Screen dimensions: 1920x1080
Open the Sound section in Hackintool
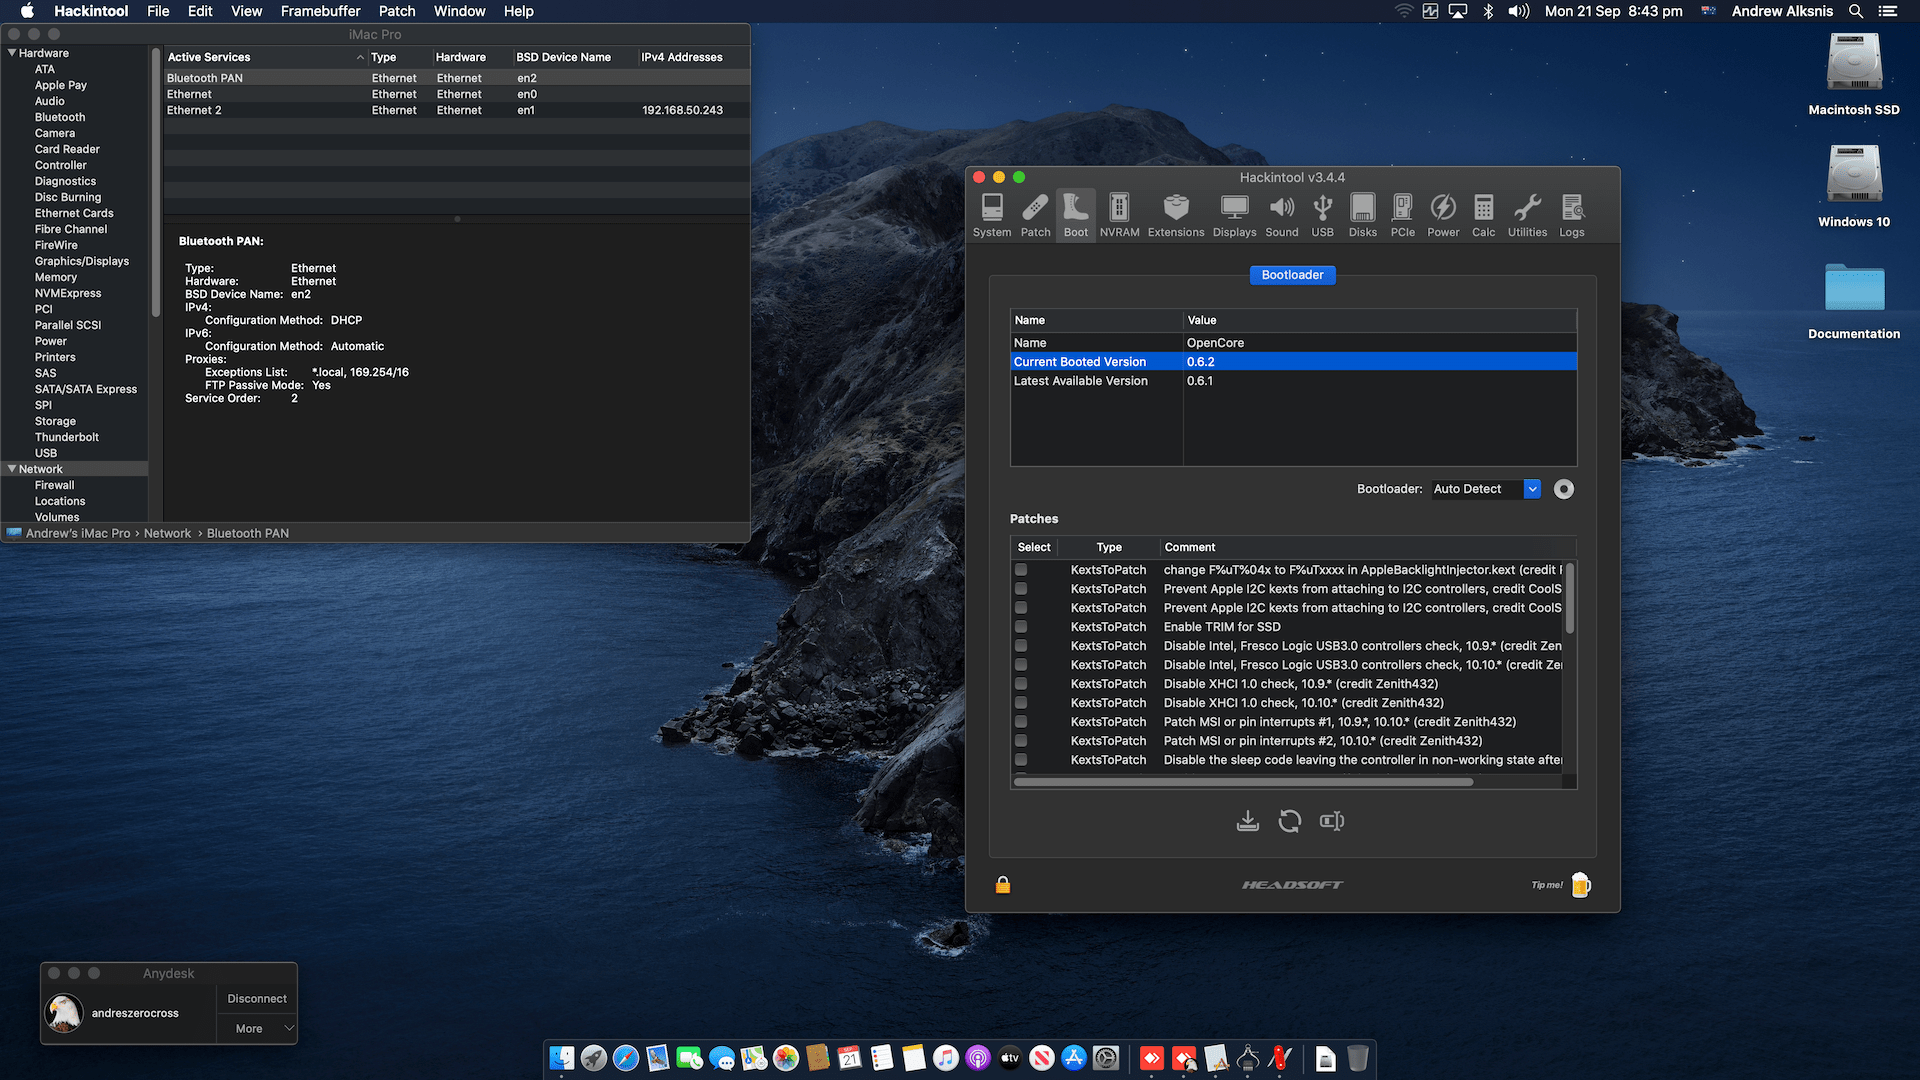tap(1282, 215)
